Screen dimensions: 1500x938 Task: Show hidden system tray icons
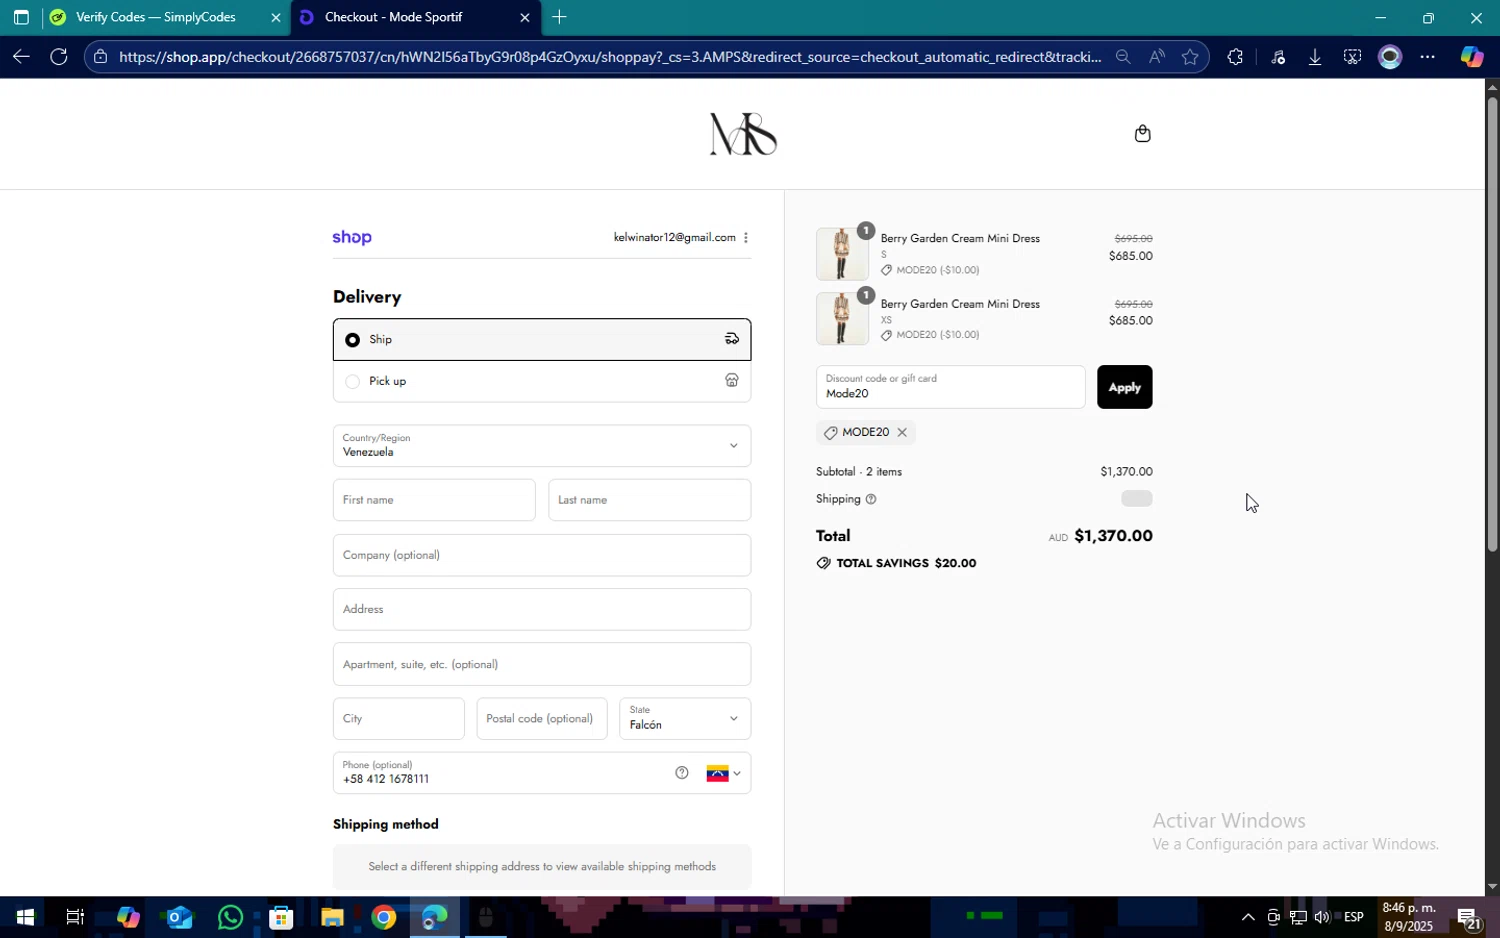click(x=1247, y=917)
